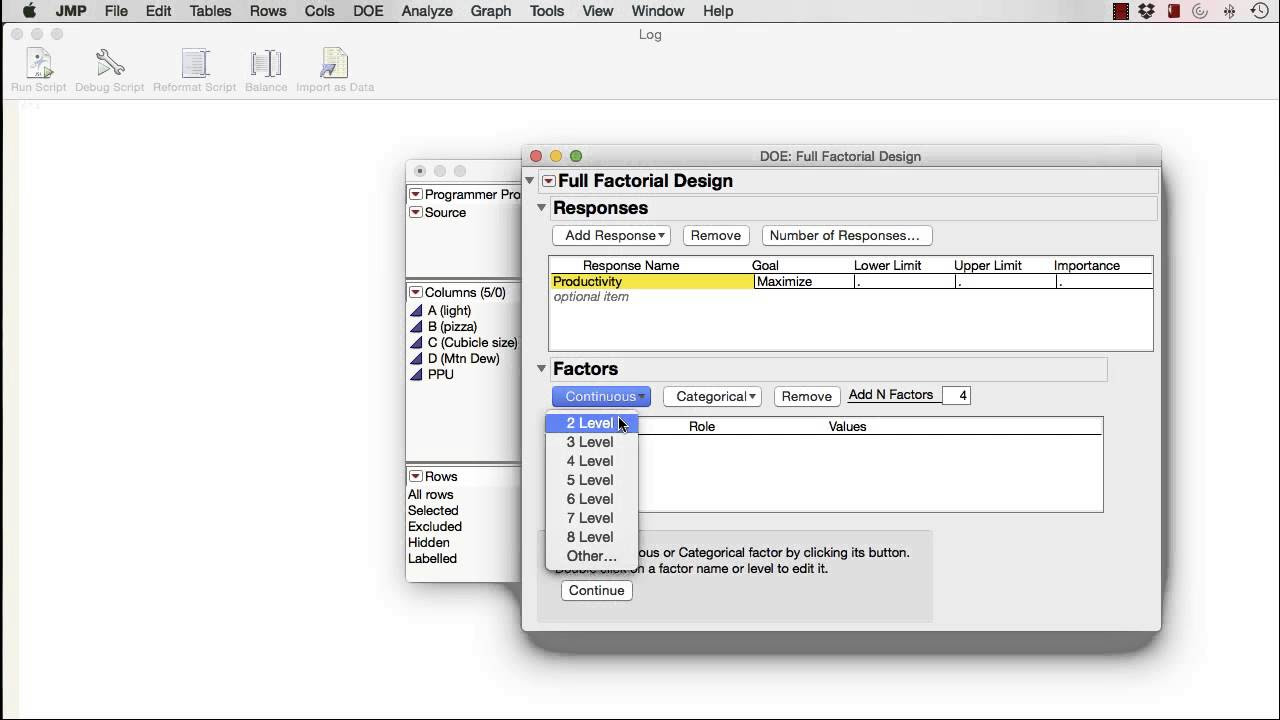Click Selected in Rows panel

[433, 511]
